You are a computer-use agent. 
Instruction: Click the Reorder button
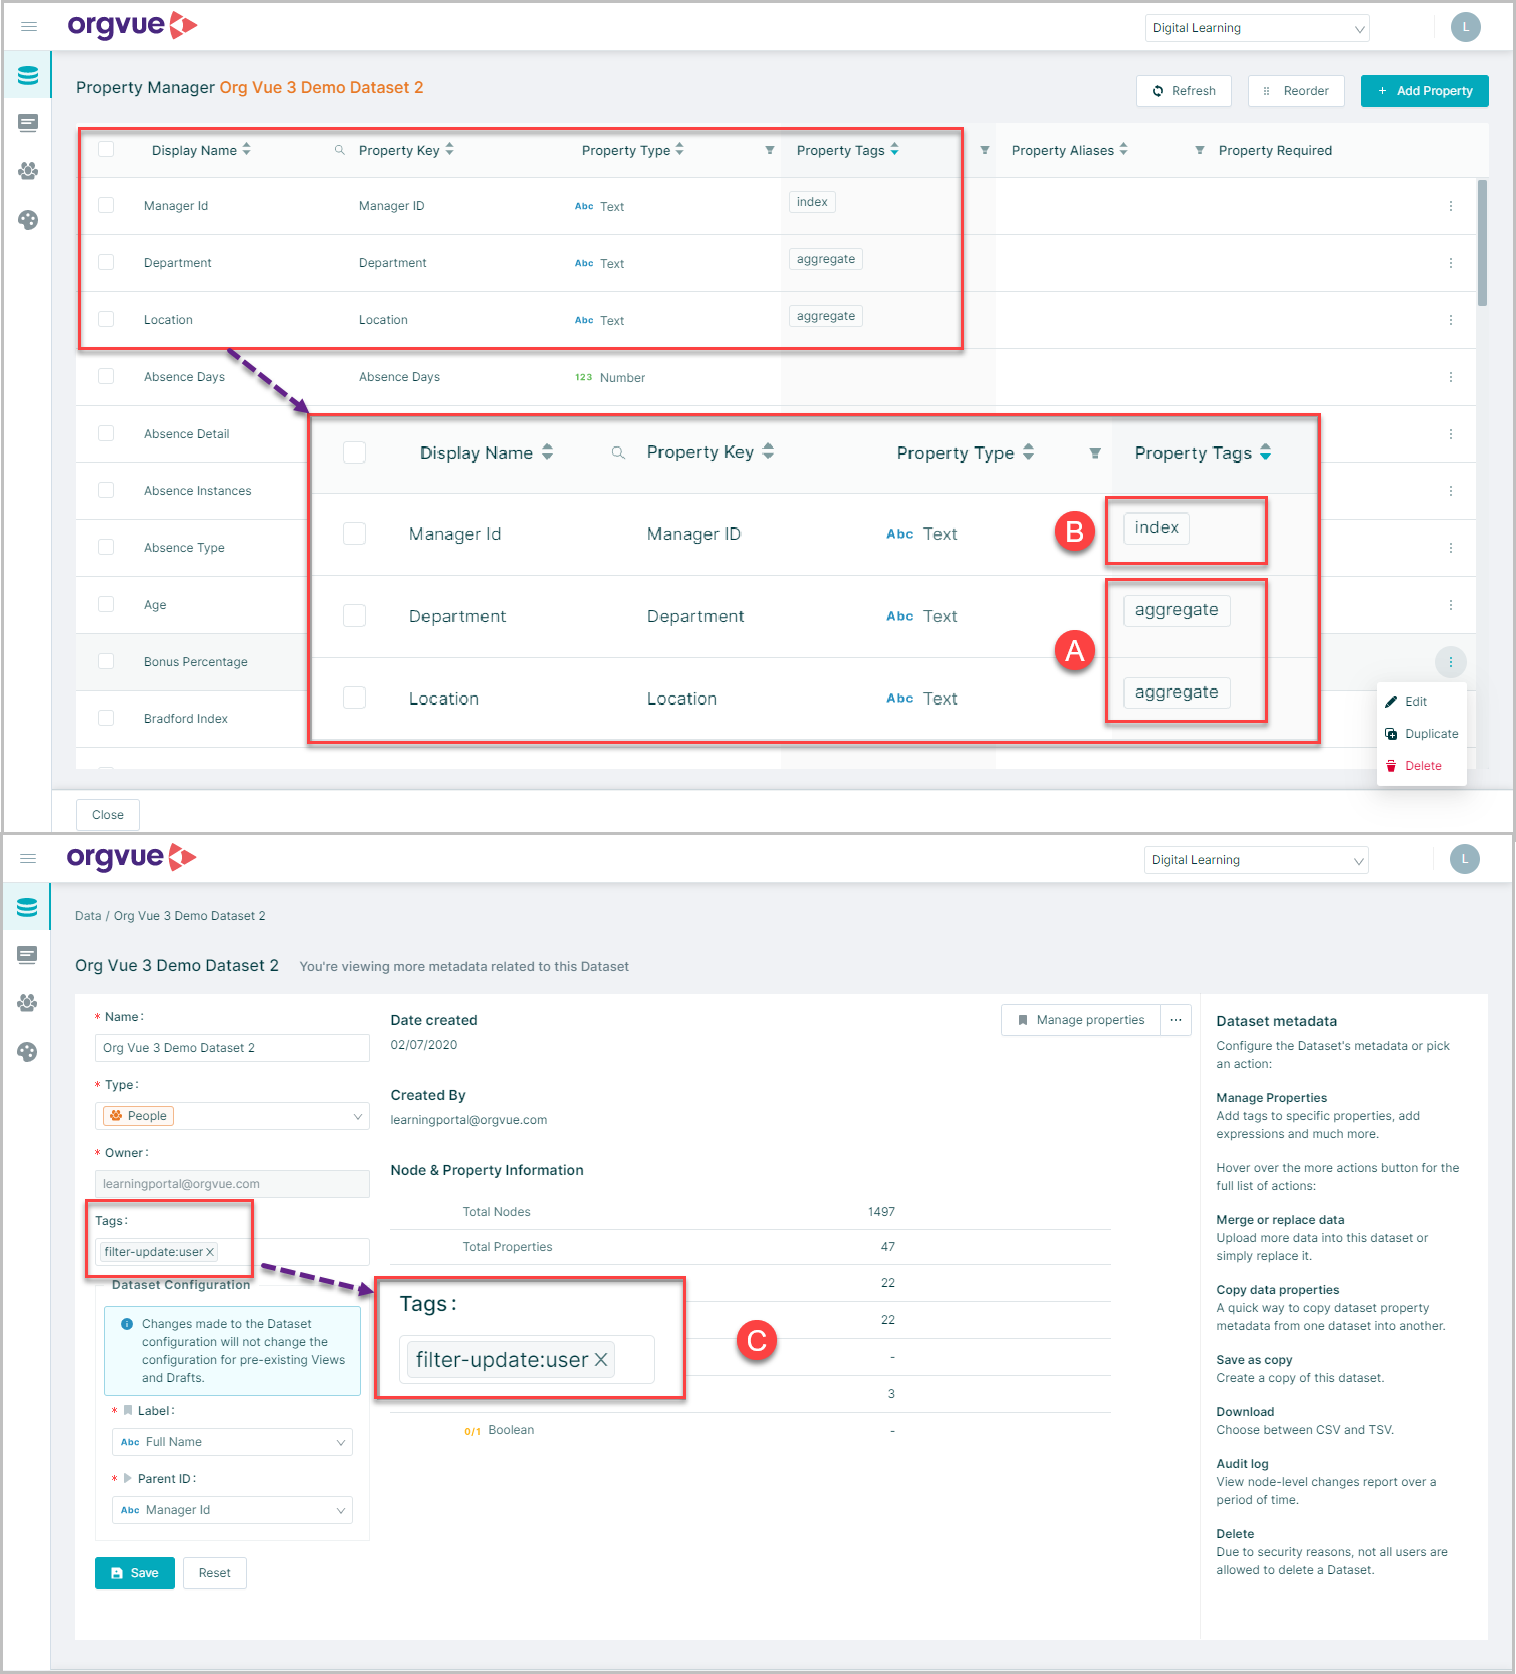[1296, 91]
